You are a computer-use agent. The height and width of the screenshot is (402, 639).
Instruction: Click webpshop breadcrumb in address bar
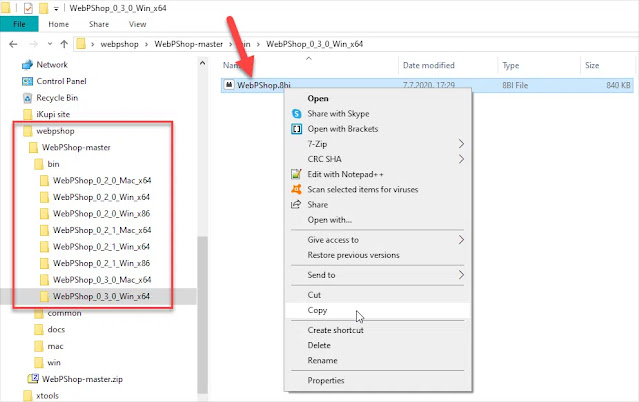point(119,44)
